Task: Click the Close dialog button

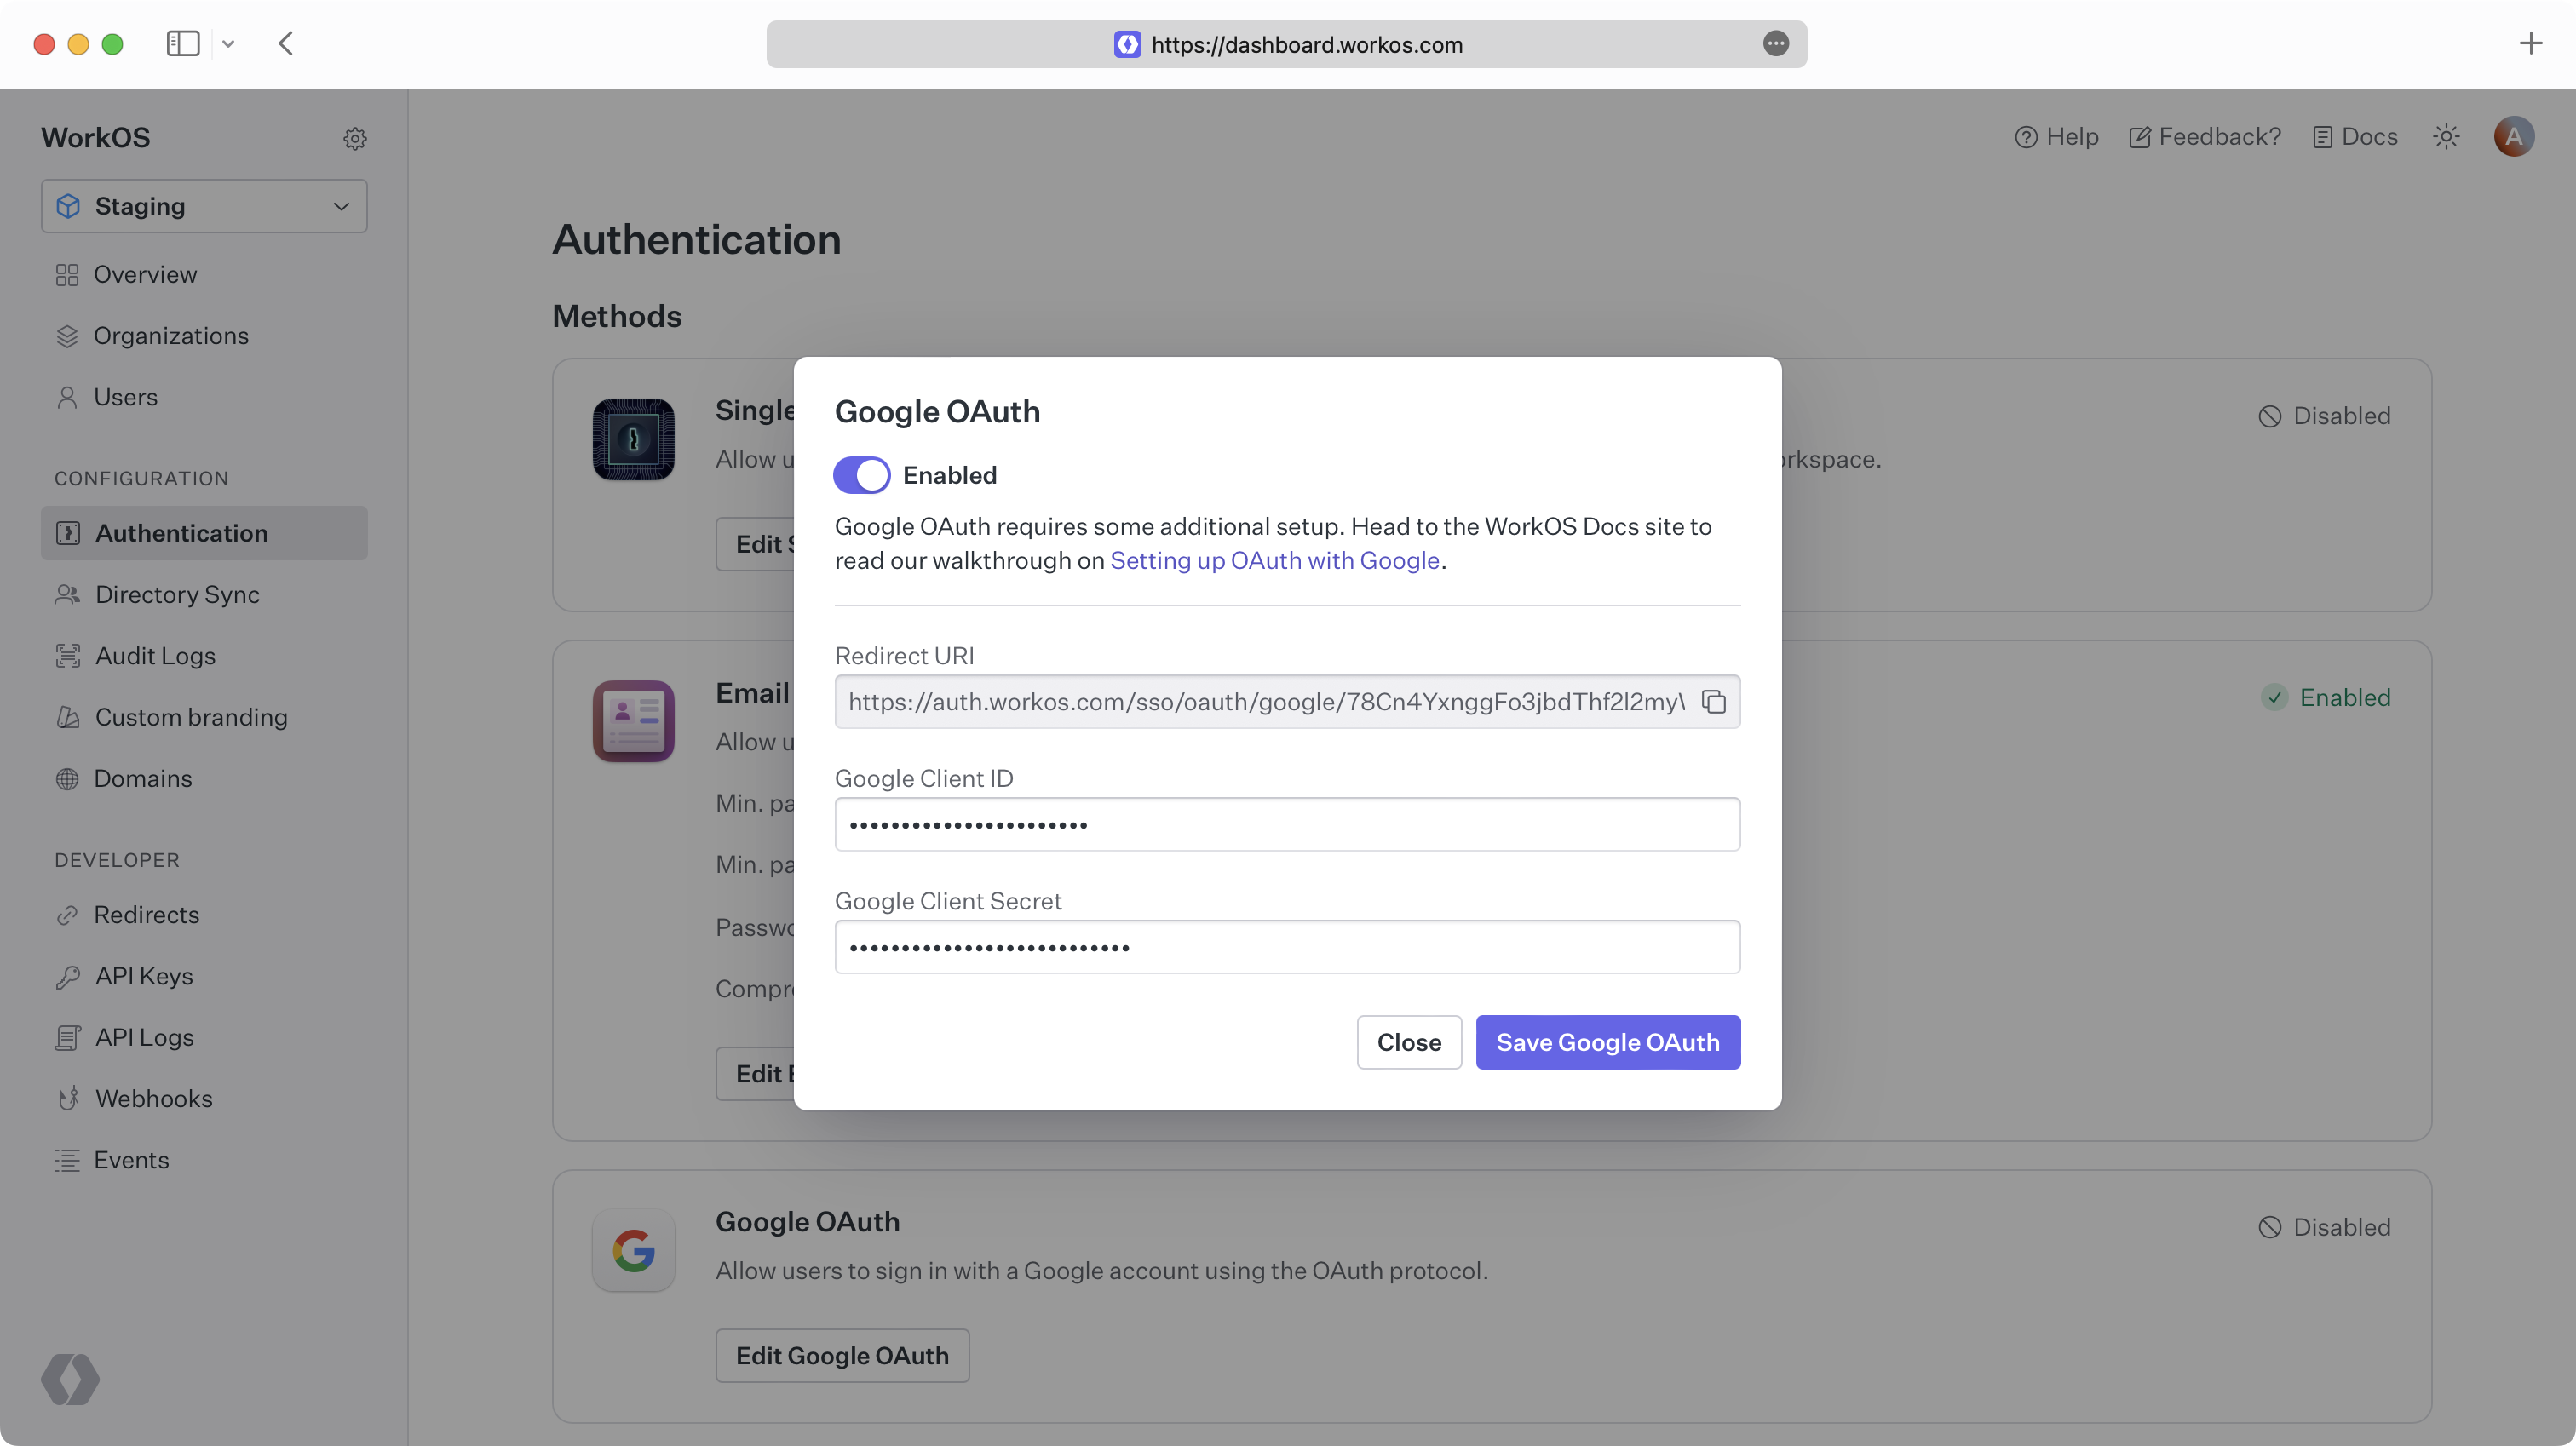Action: pos(1408,1041)
